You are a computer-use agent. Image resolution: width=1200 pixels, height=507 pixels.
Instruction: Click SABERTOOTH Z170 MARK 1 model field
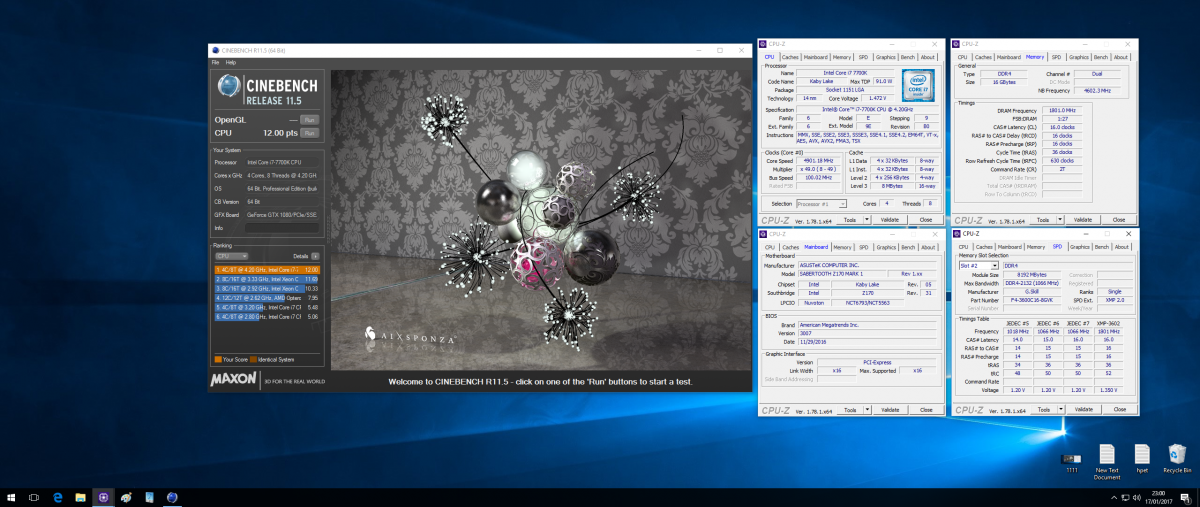pos(841,273)
